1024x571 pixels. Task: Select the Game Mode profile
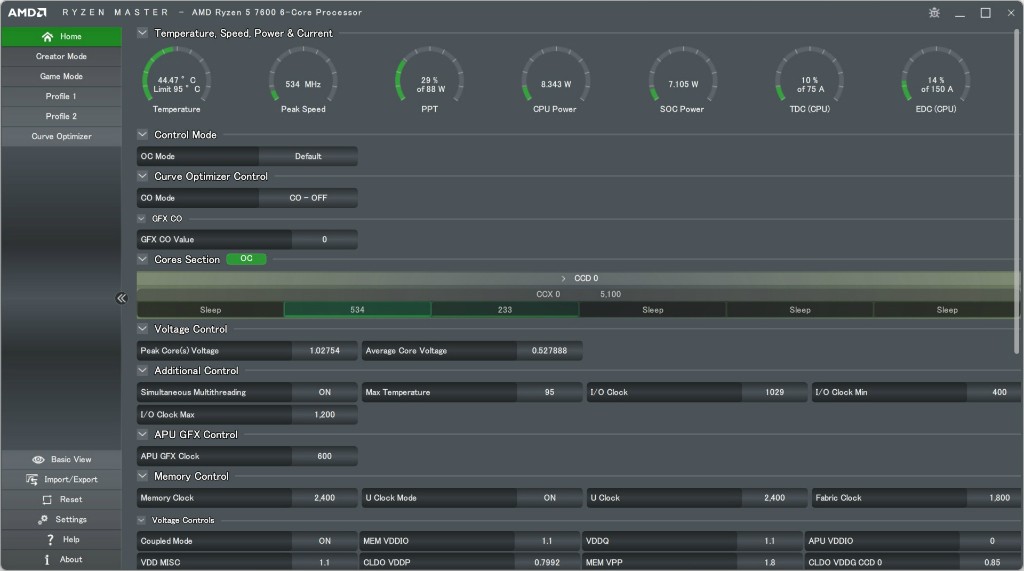pos(61,77)
